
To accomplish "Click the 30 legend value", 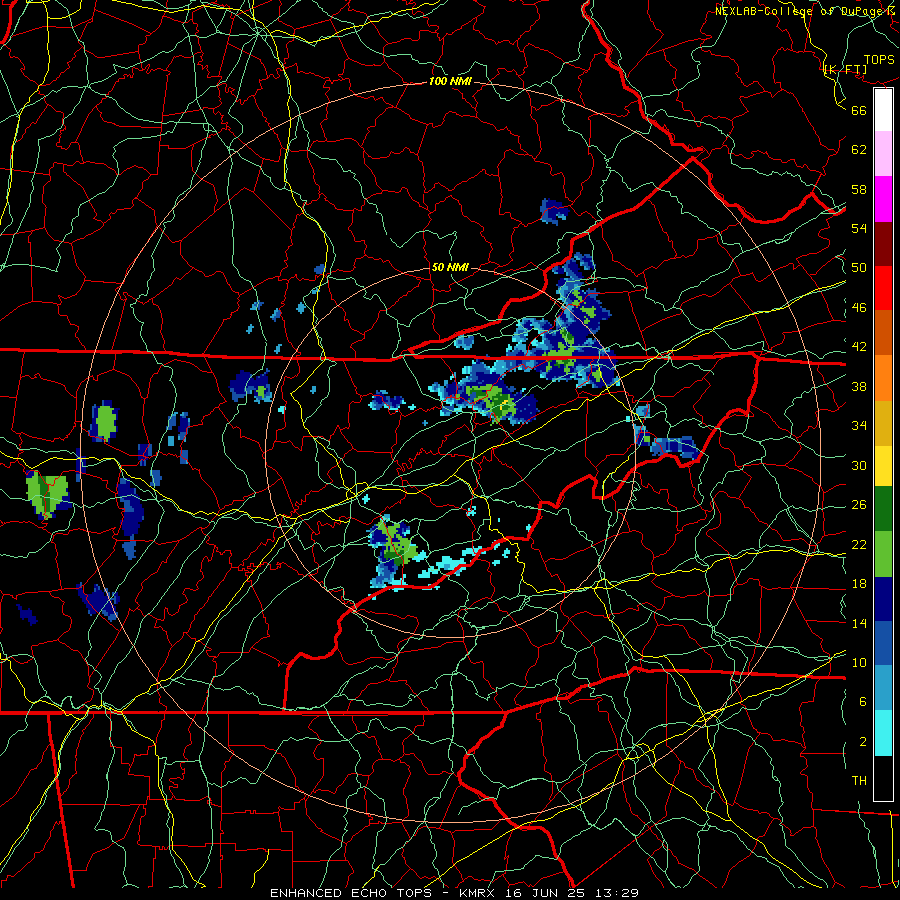I will (x=859, y=465).
